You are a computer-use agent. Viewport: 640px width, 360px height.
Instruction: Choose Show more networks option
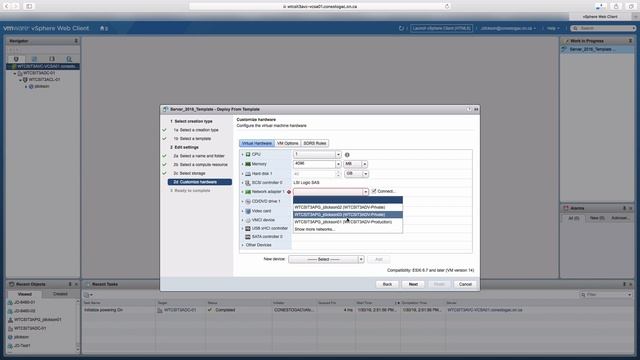(348, 229)
